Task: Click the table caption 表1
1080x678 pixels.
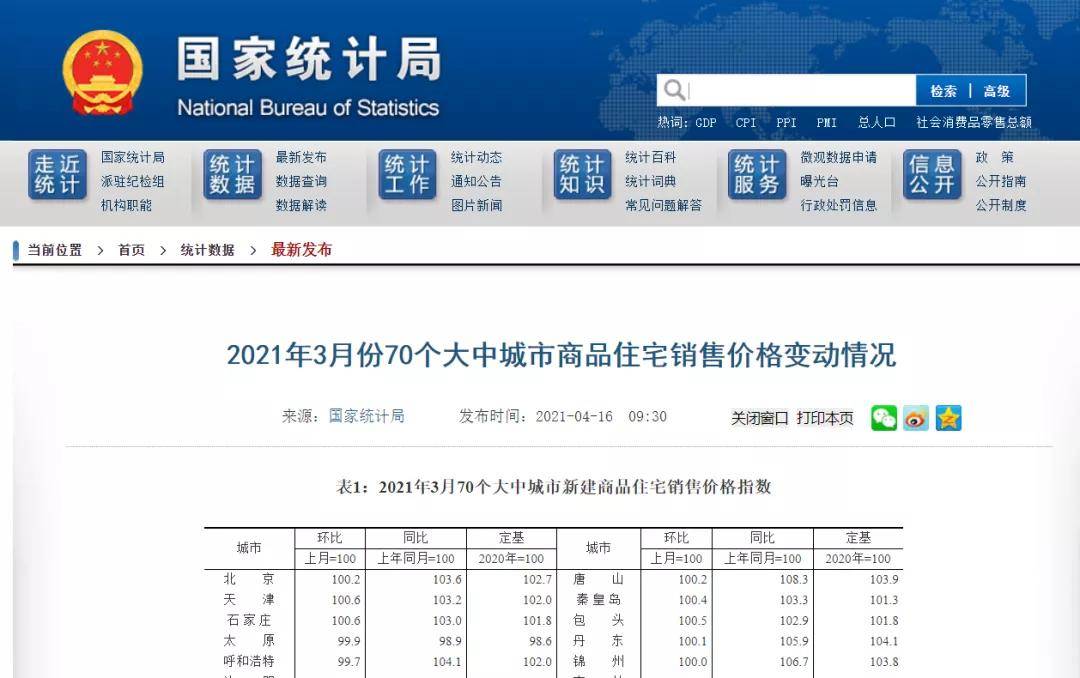Action: pyautogui.click(x=554, y=487)
